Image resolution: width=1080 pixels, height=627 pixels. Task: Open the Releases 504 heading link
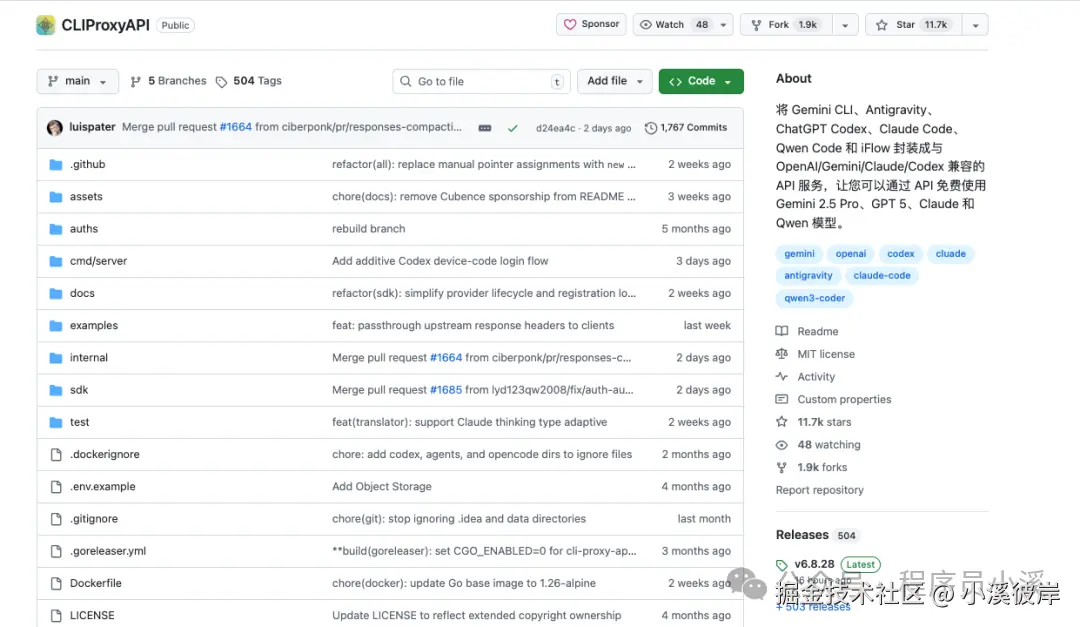click(x=816, y=535)
